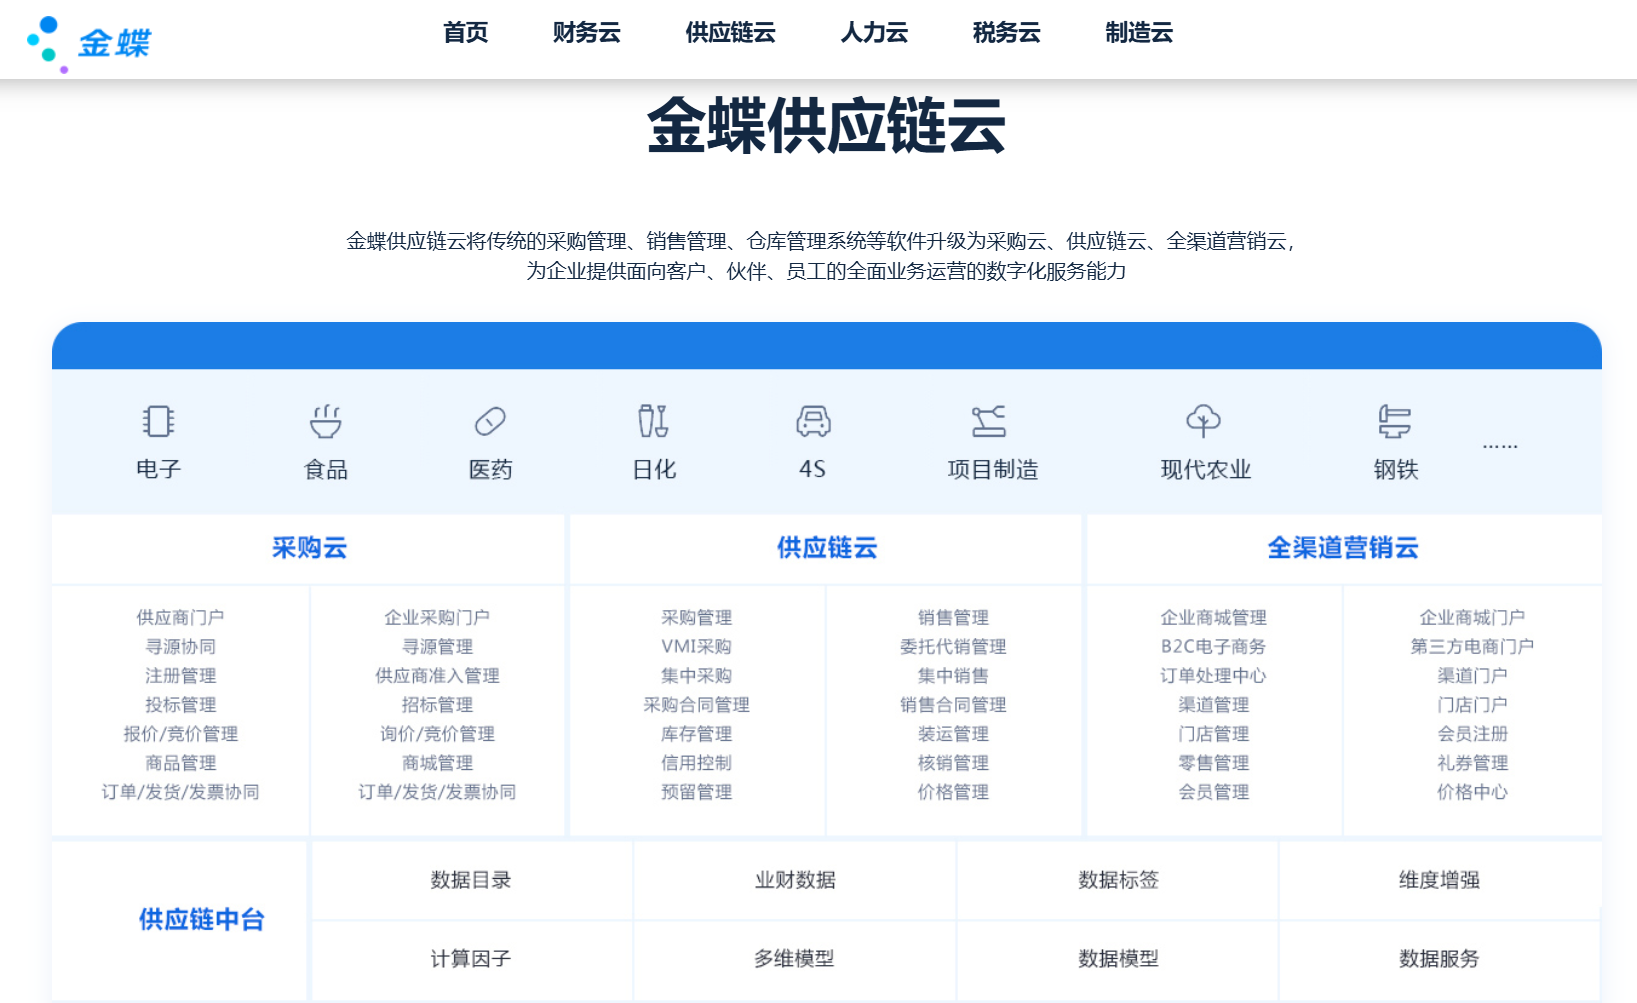Open the 业财数据 cell
1637x1003 pixels.
[x=795, y=880]
